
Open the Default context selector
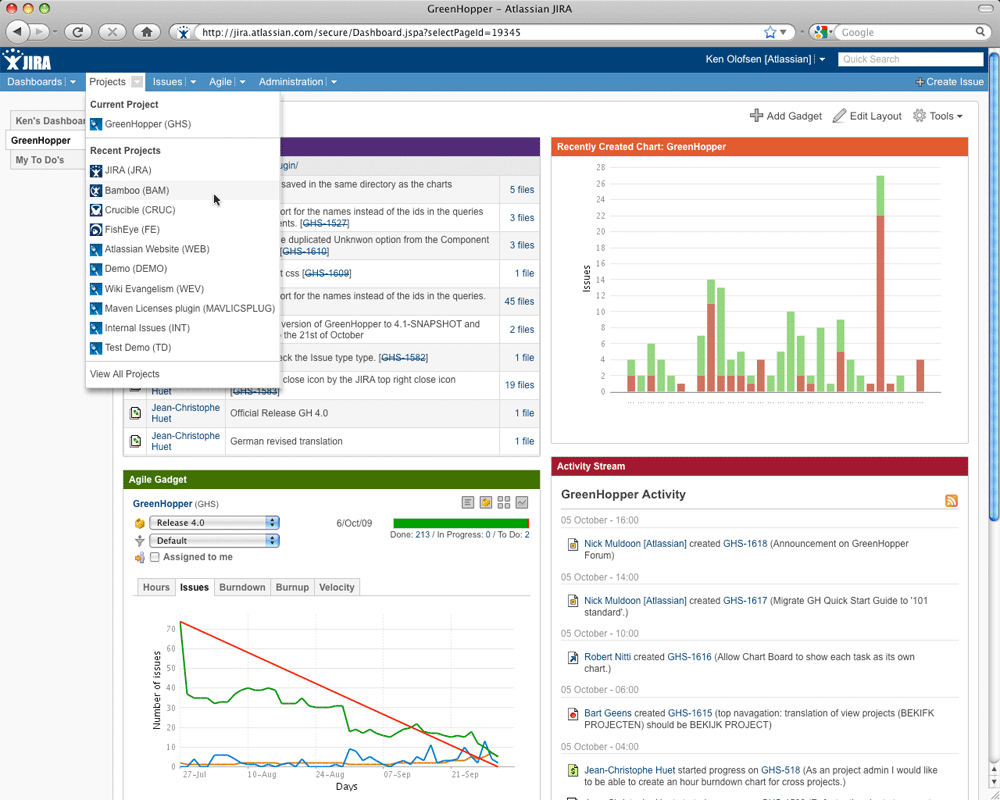pyautogui.click(x=214, y=540)
